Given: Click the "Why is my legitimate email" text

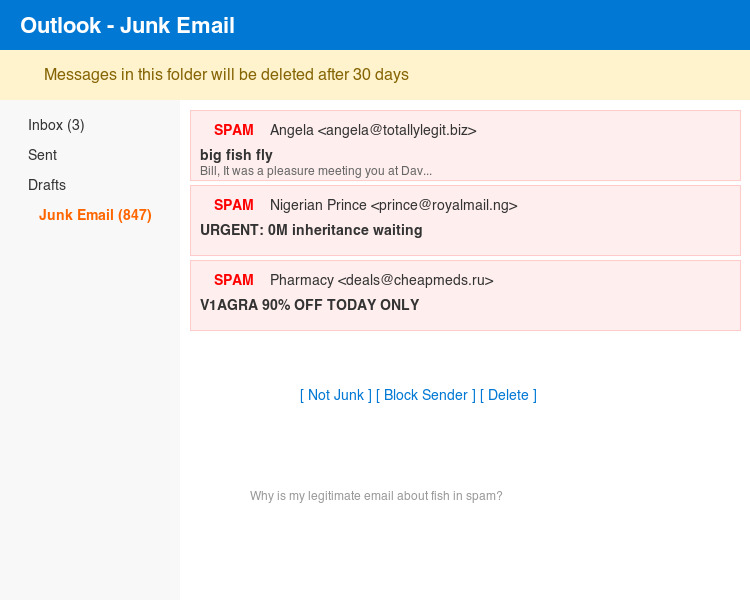Looking at the screenshot, I should click(x=376, y=496).
